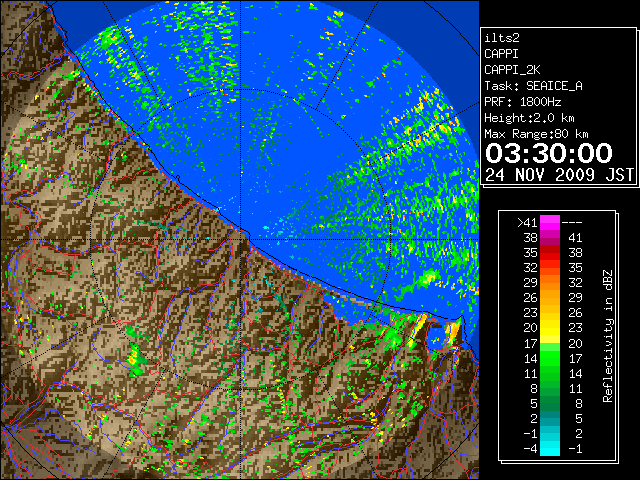Click the '---' legend upper bound
640x480 pixels.
coord(572,223)
